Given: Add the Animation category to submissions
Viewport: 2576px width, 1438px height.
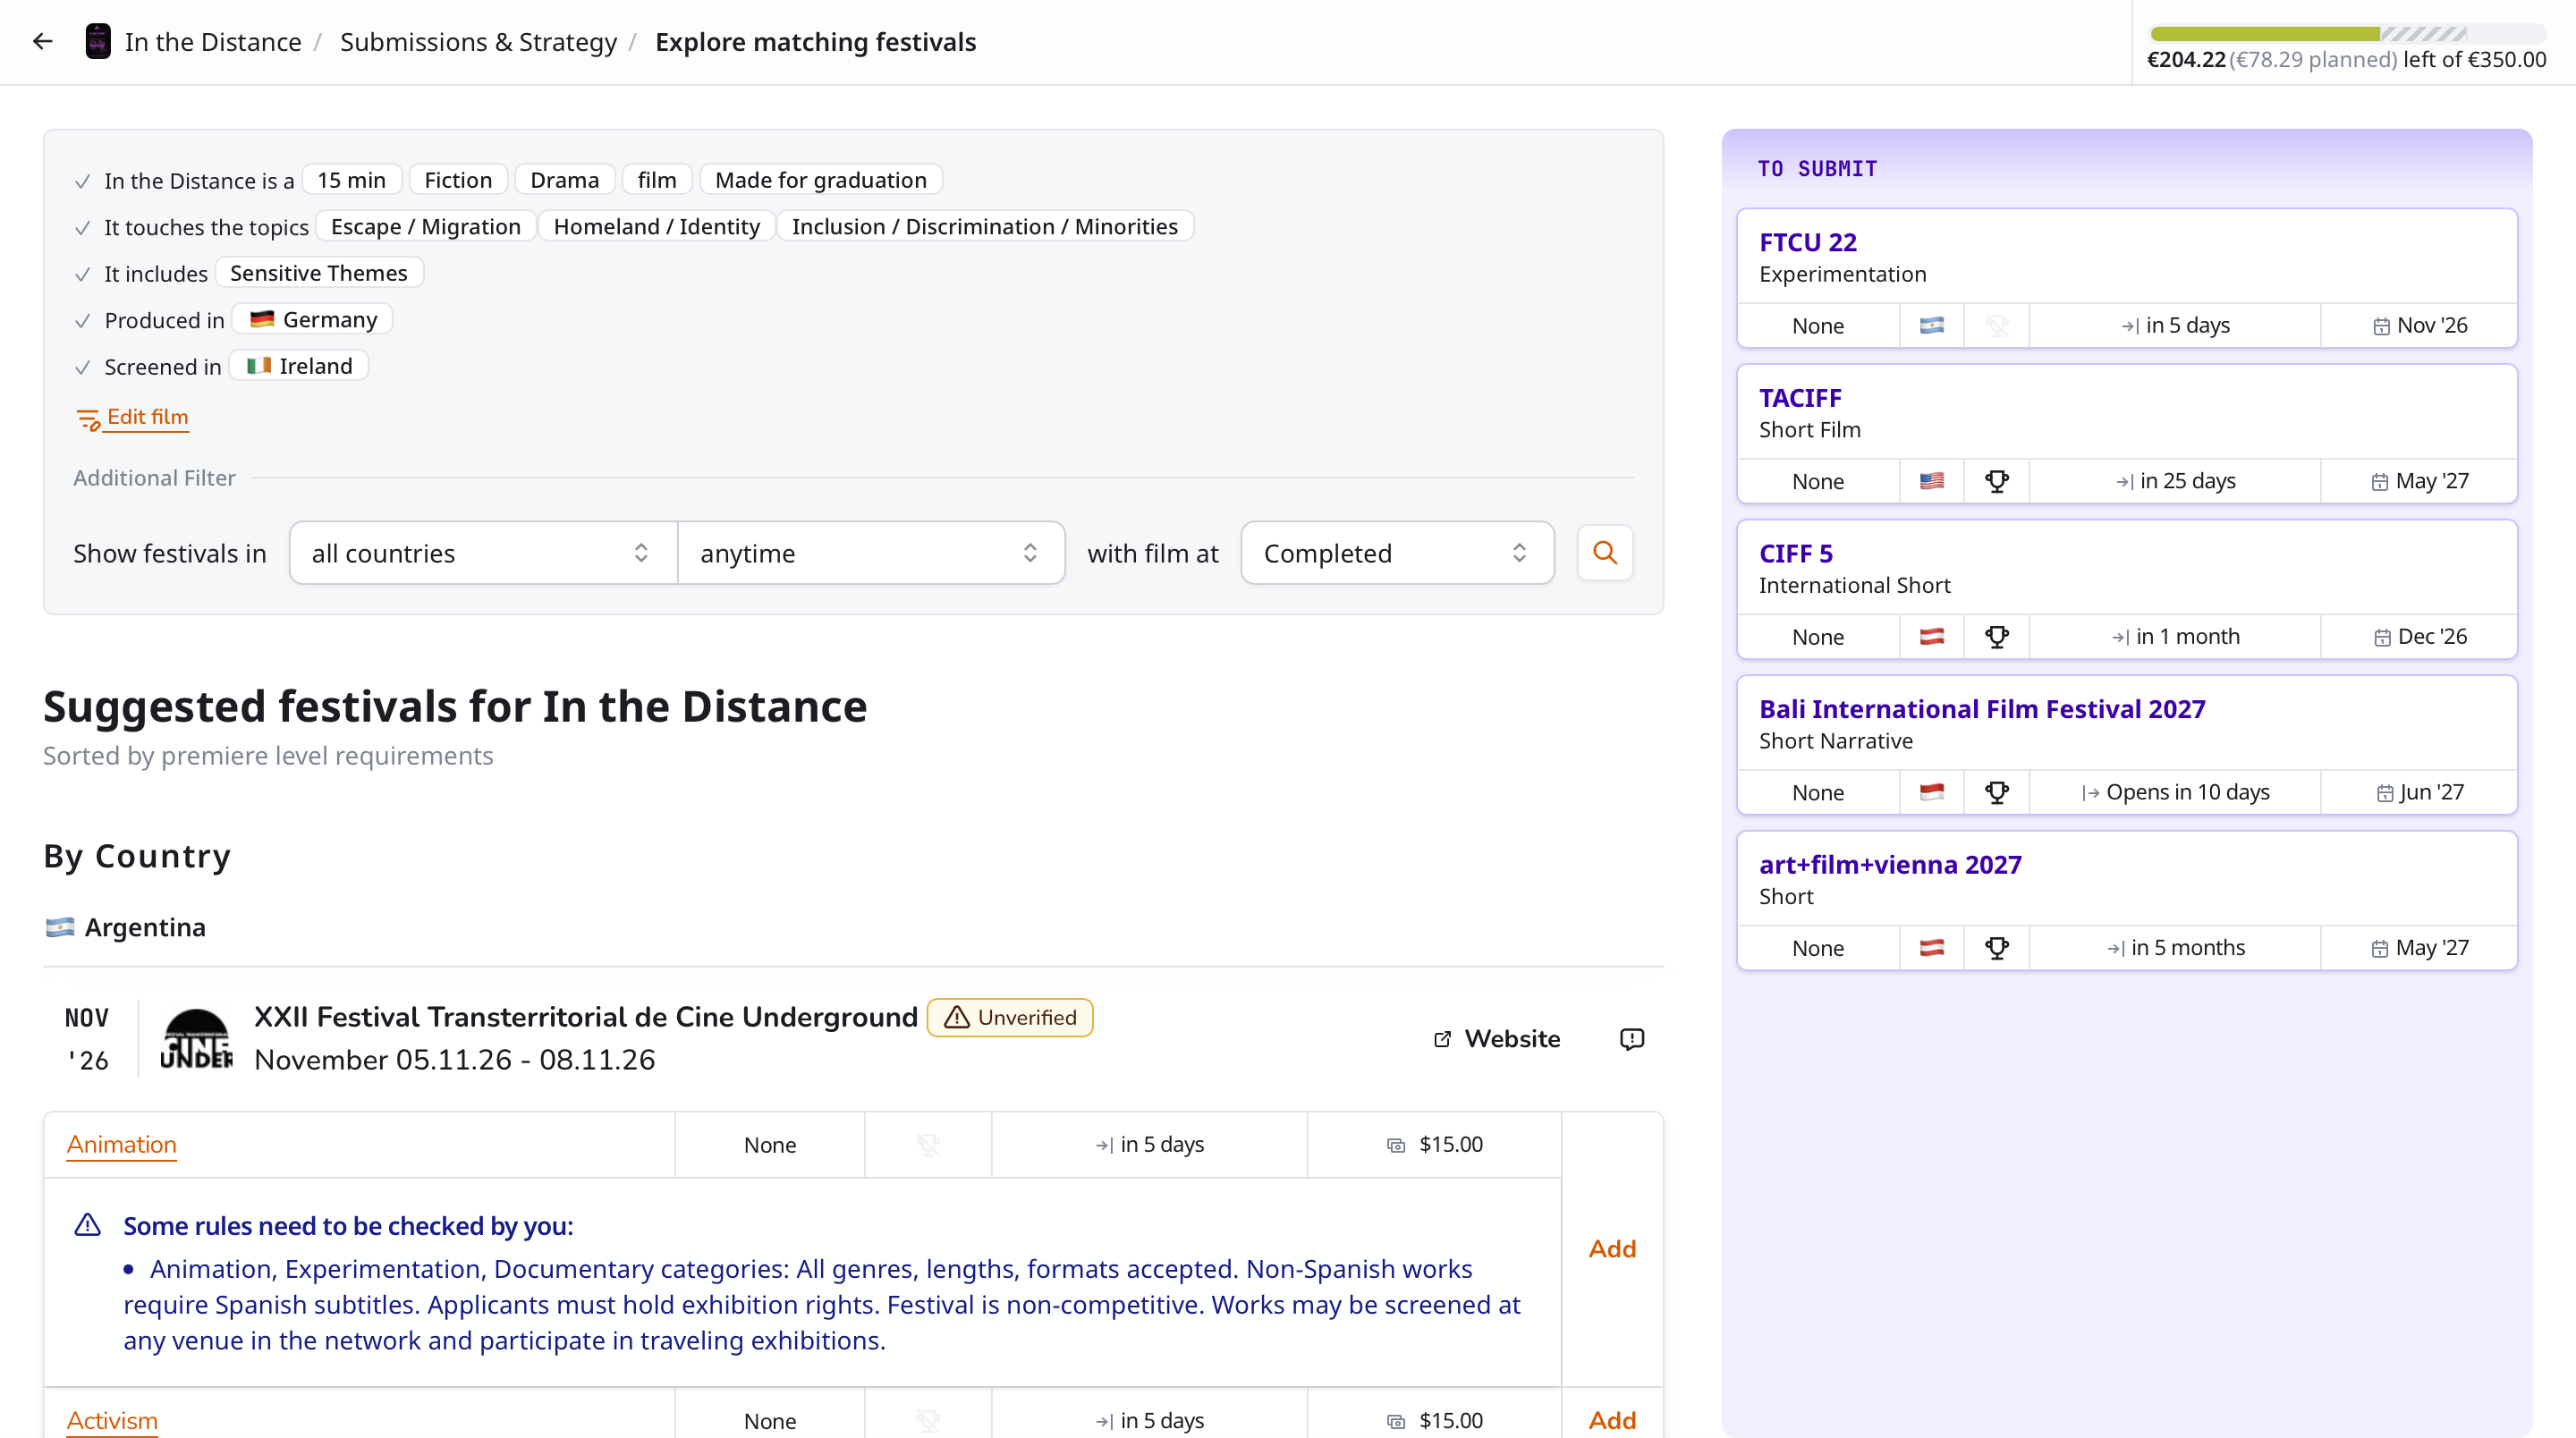Looking at the screenshot, I should (x=1612, y=1248).
